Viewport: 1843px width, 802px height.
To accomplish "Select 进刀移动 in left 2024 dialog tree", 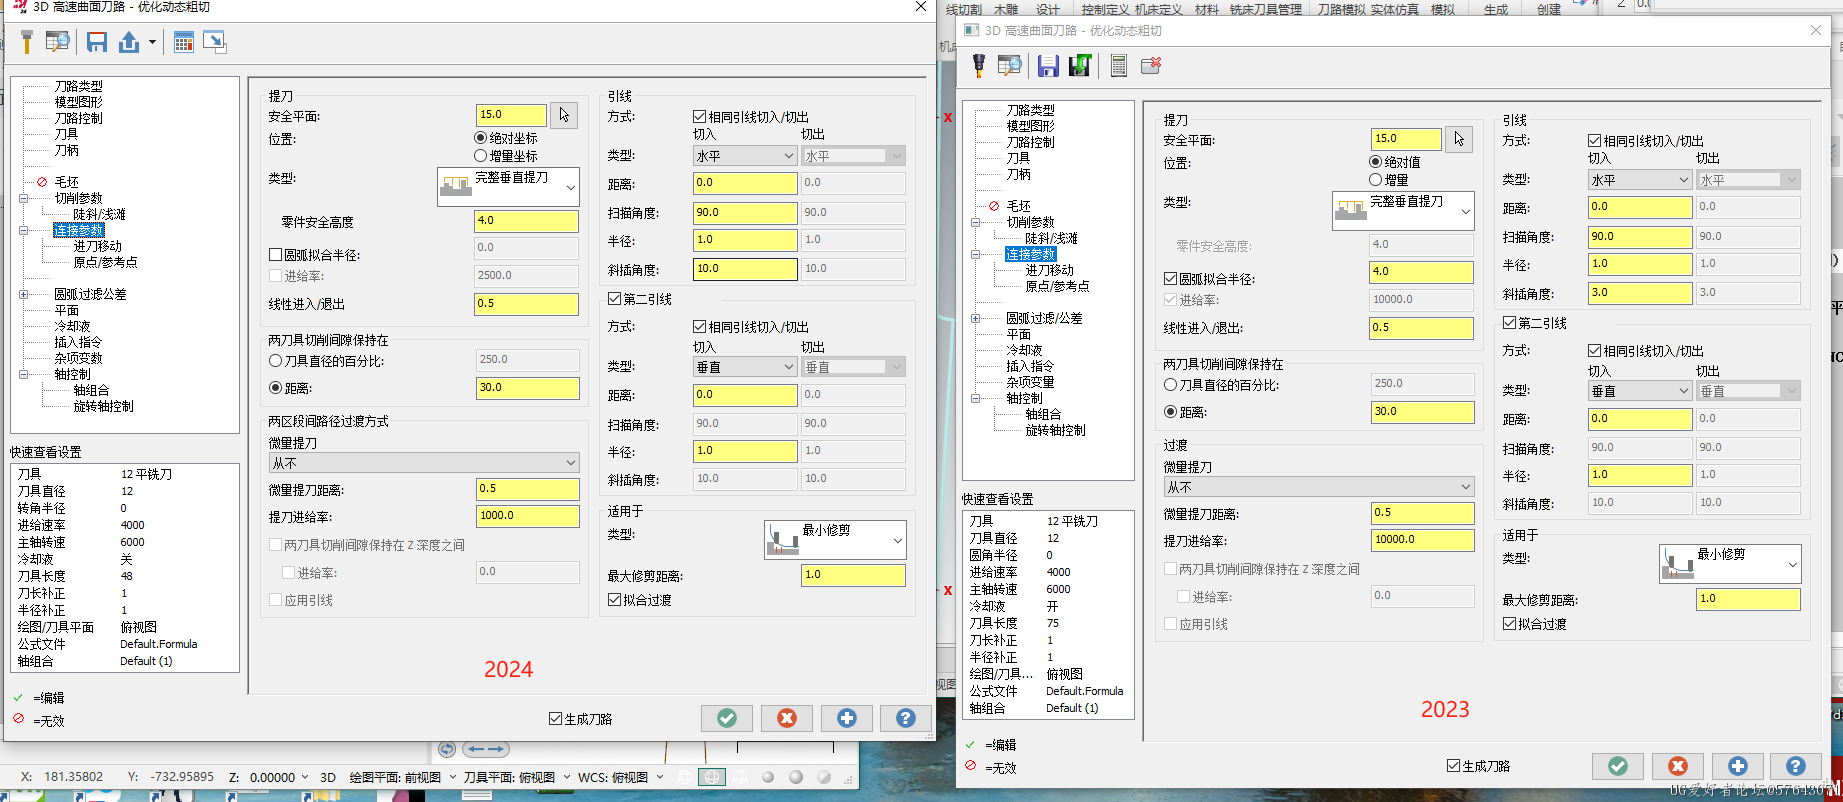I will (x=97, y=246).
